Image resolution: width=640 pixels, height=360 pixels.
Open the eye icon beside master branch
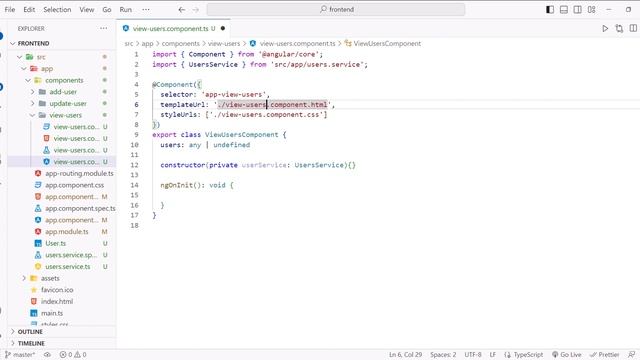pyautogui.click(x=47, y=355)
